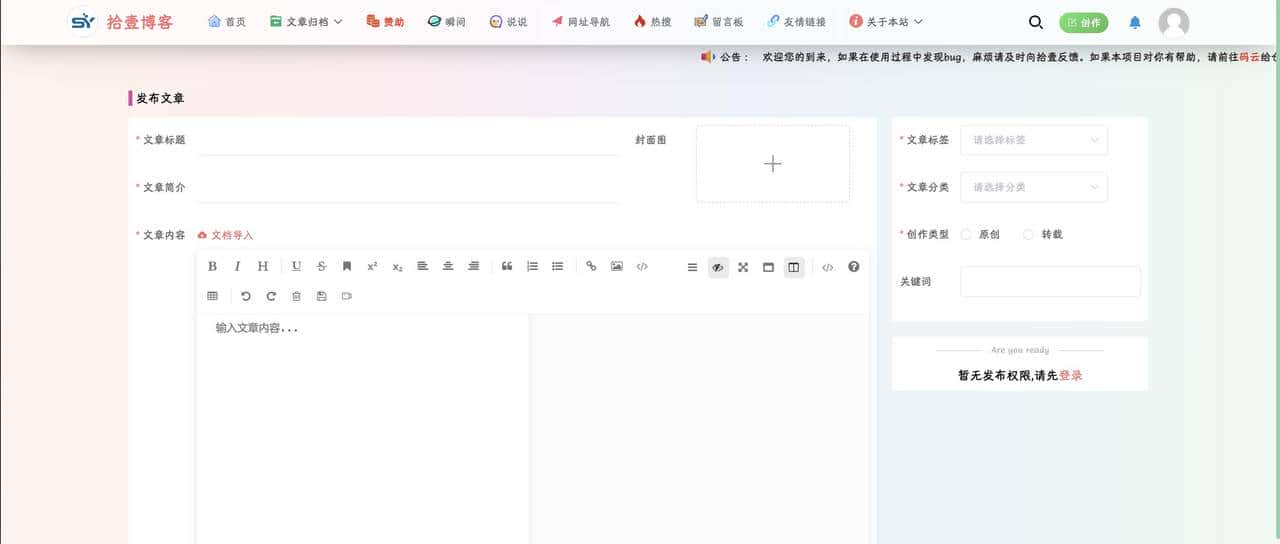Insert a hyperlink via the link icon
Image resolution: width=1280 pixels, height=544 pixels.
(x=591, y=267)
